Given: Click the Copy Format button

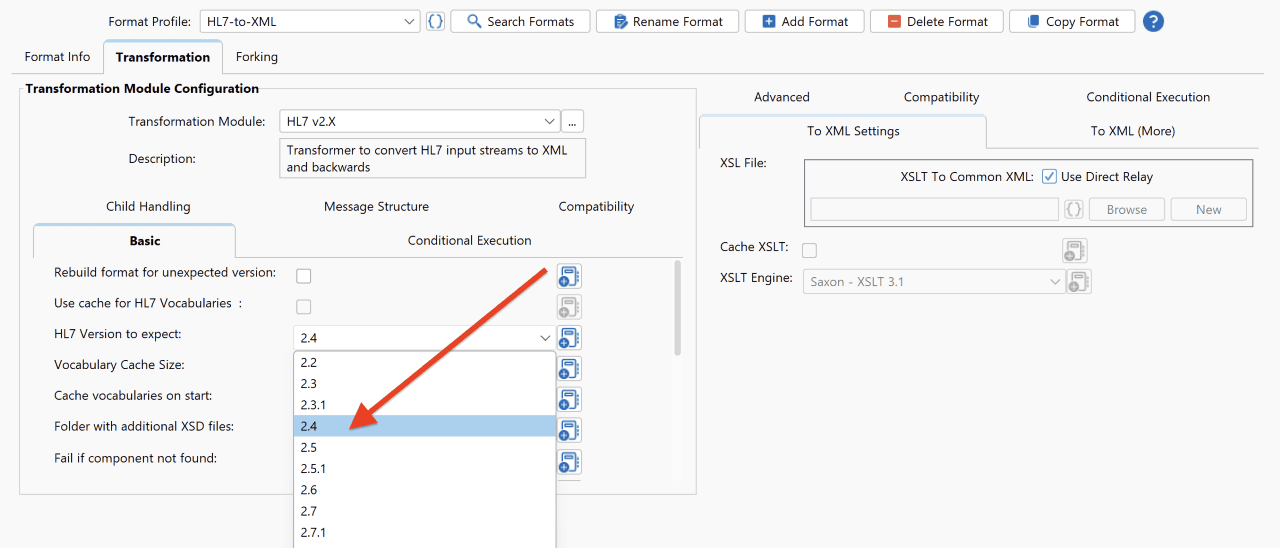Looking at the screenshot, I should [1072, 21].
